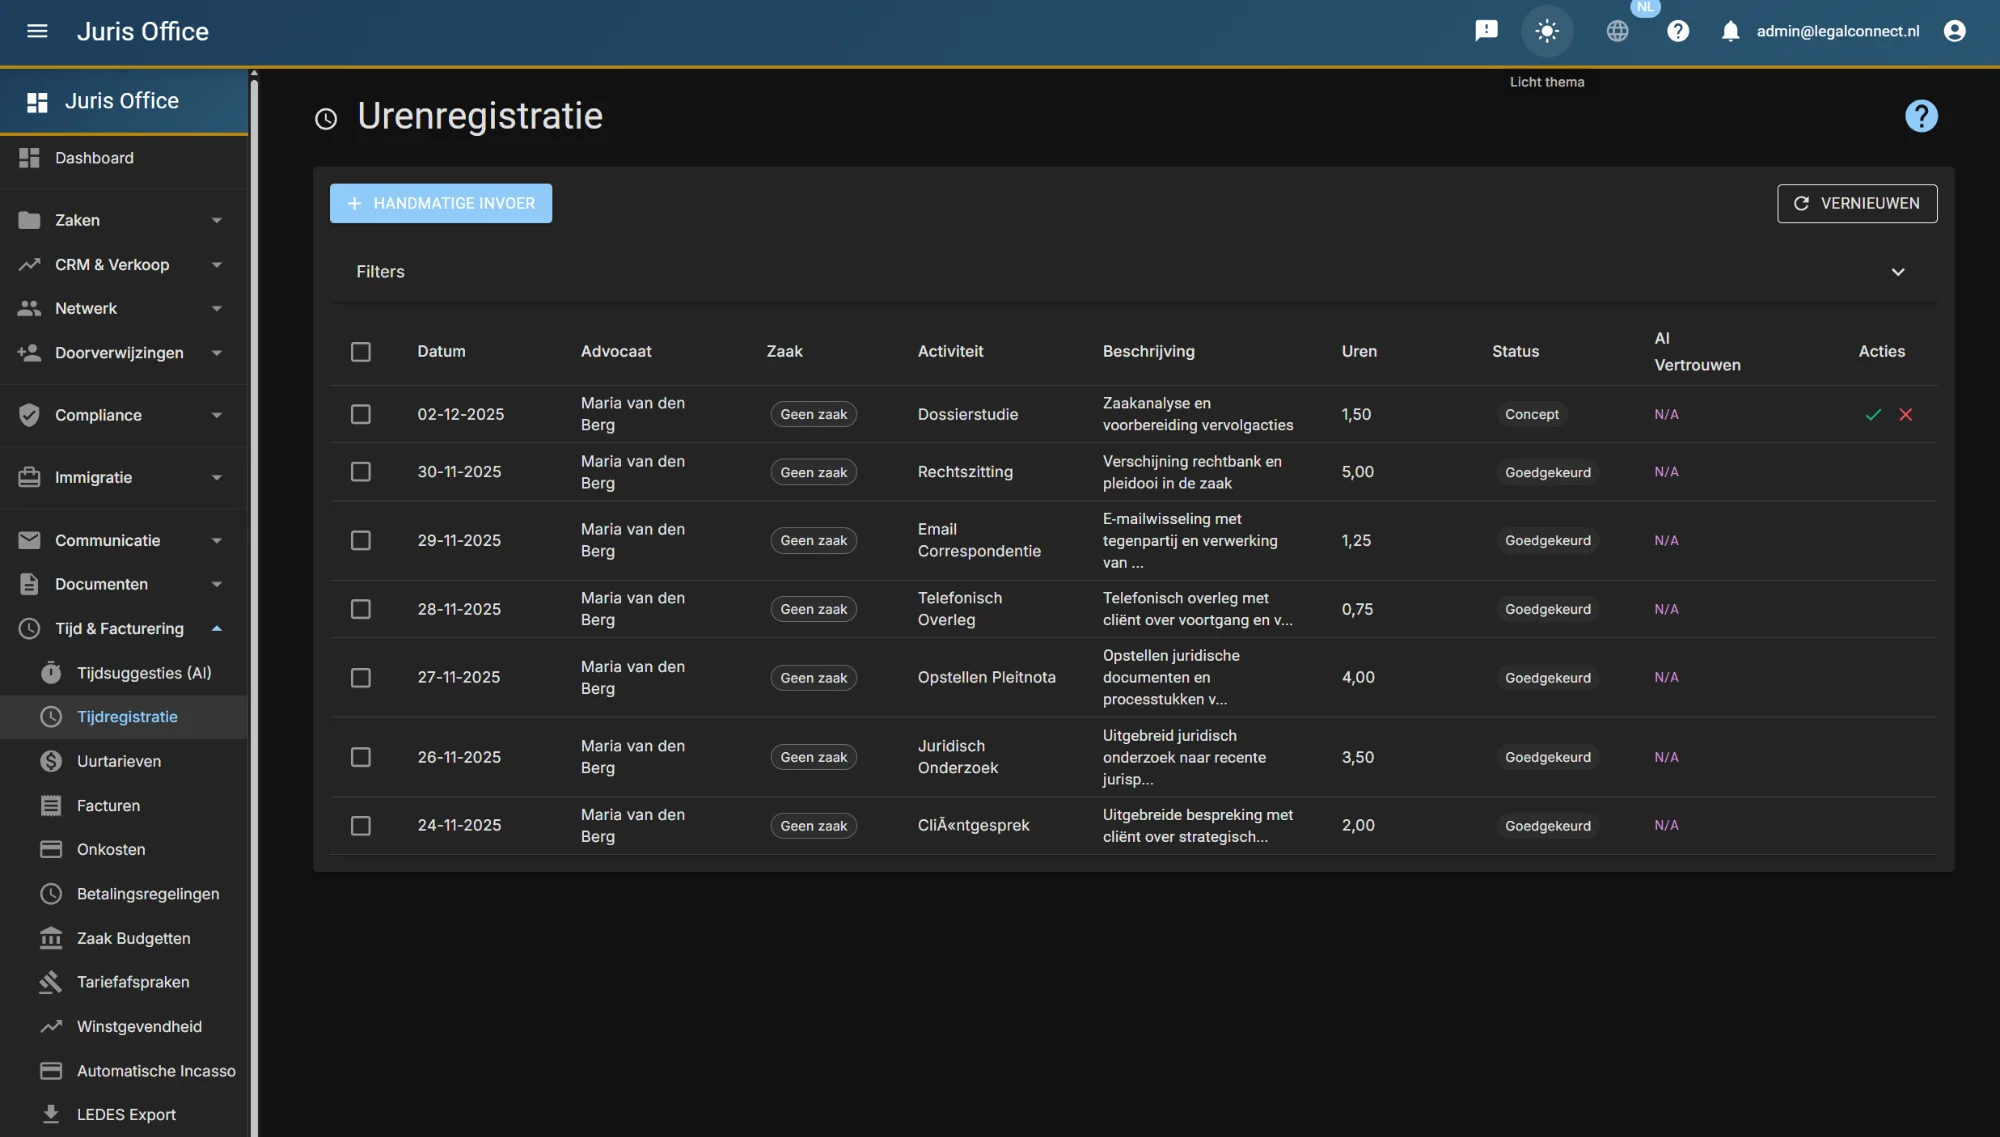This screenshot has height=1137, width=2000.
Task: Click the Handmatige Invoer button
Action: click(x=441, y=203)
